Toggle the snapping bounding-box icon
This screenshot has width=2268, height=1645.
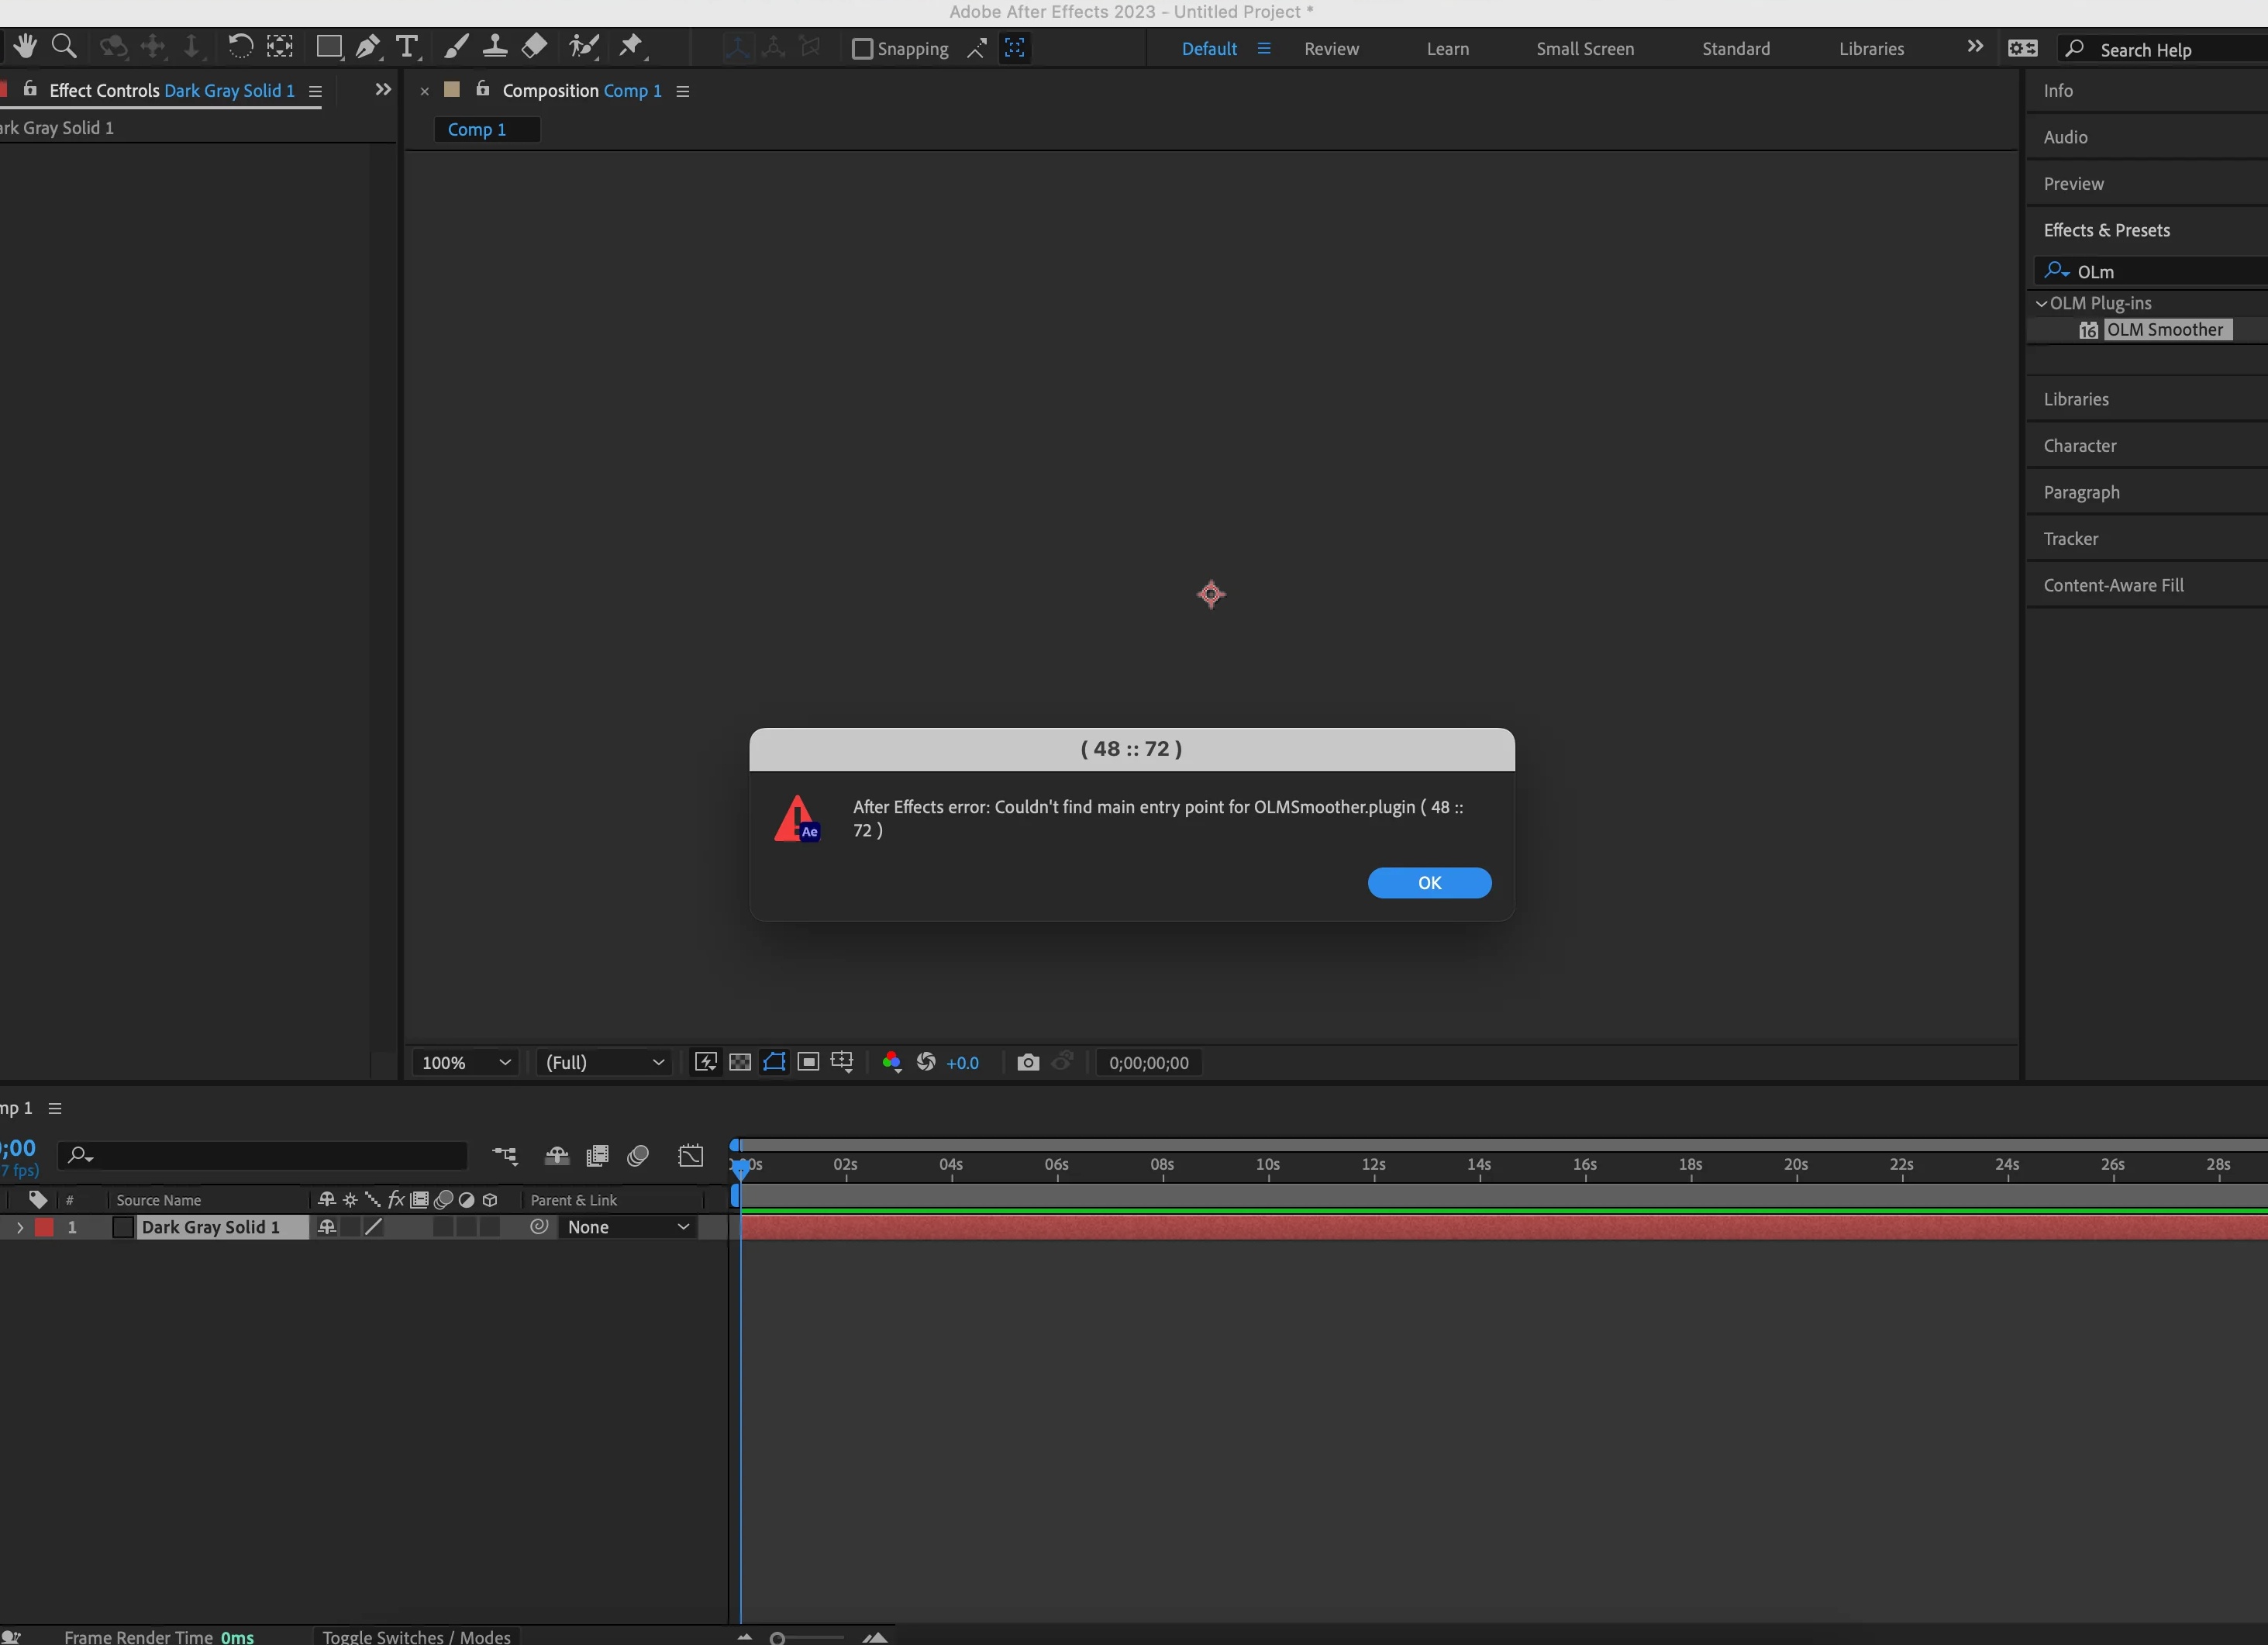(1014, 48)
